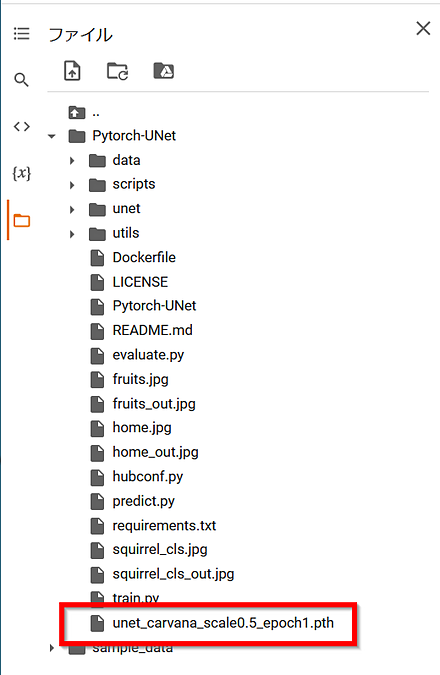Open the table of contents sidebar icon

point(21,33)
